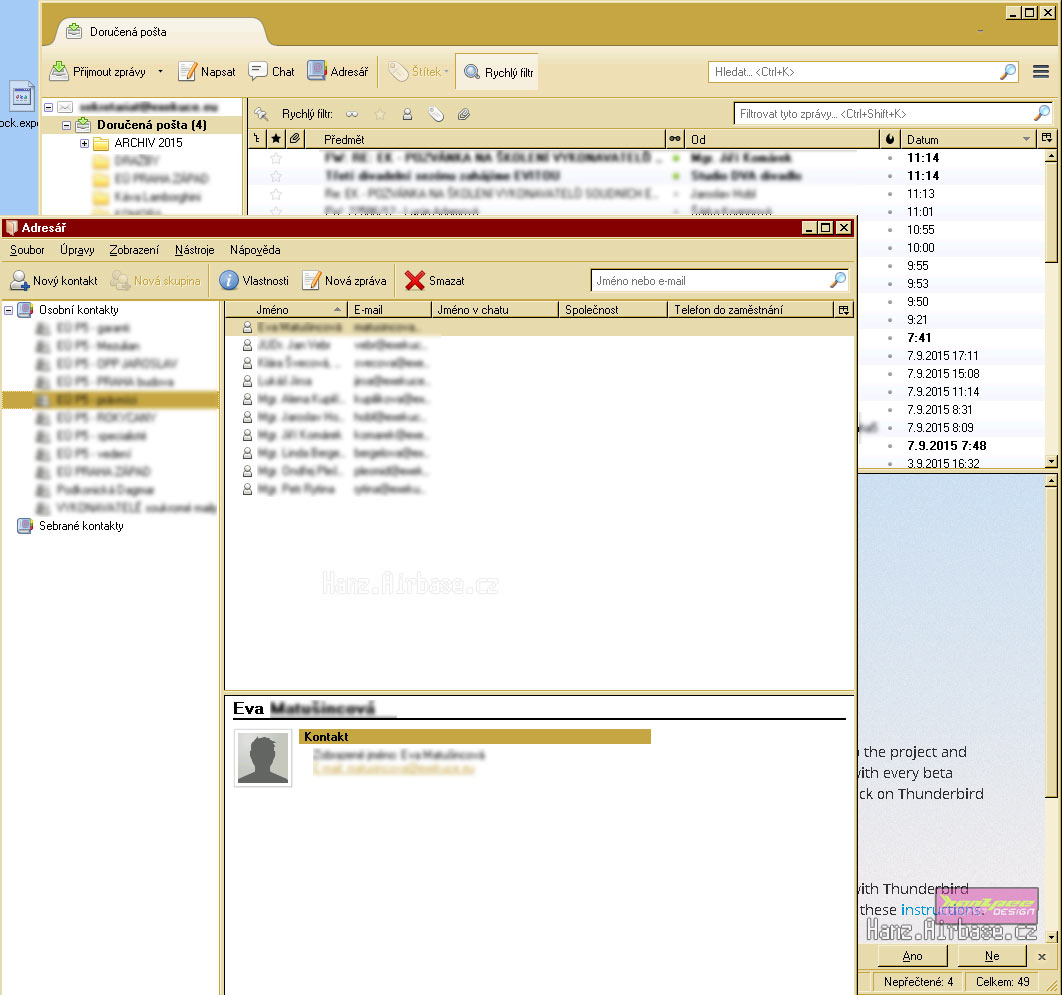This screenshot has height=995, width=1062.
Task: Open the Nástroje menu in Adresář
Action: (194, 250)
